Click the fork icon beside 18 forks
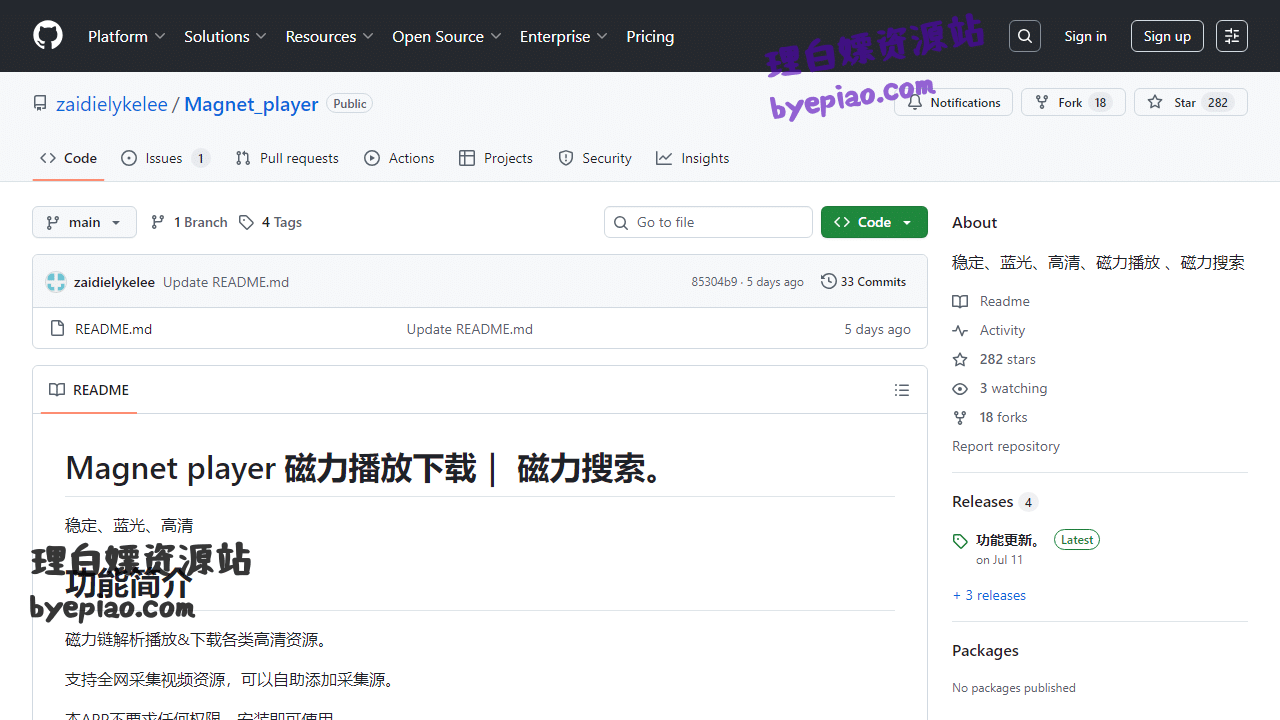 coord(960,417)
